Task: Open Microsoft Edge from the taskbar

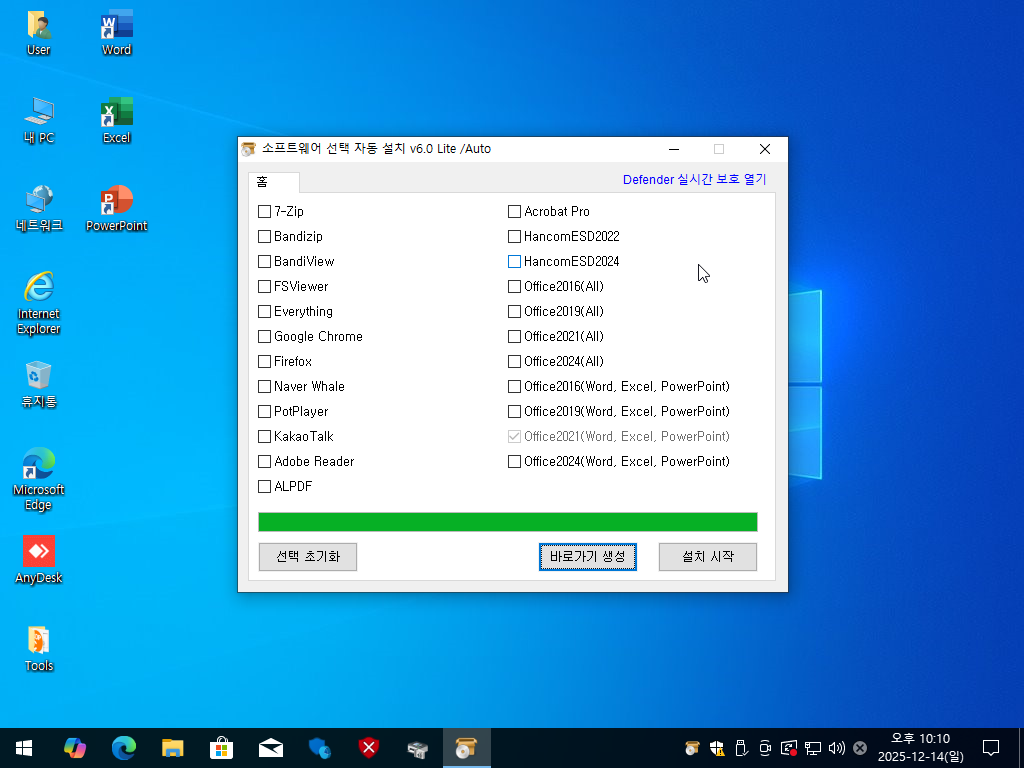Action: click(123, 748)
